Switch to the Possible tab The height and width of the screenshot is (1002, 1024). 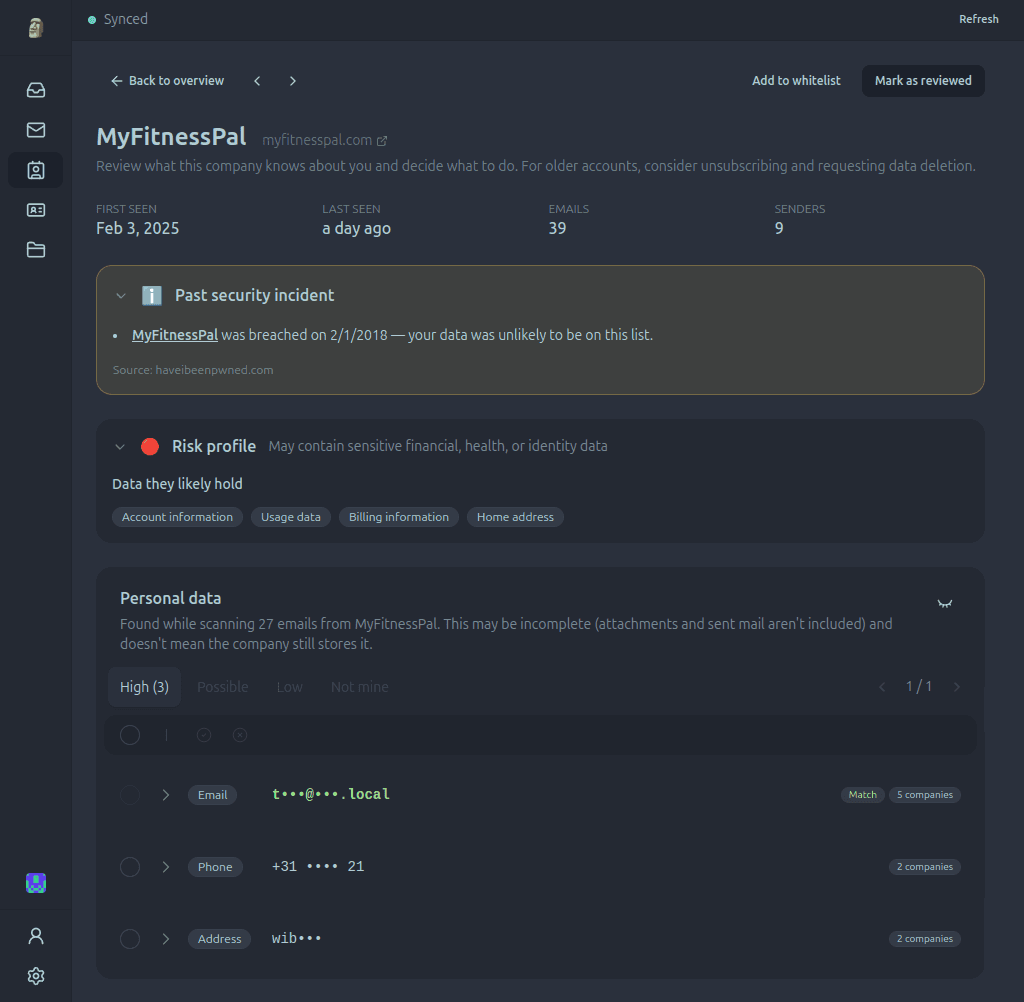223,687
